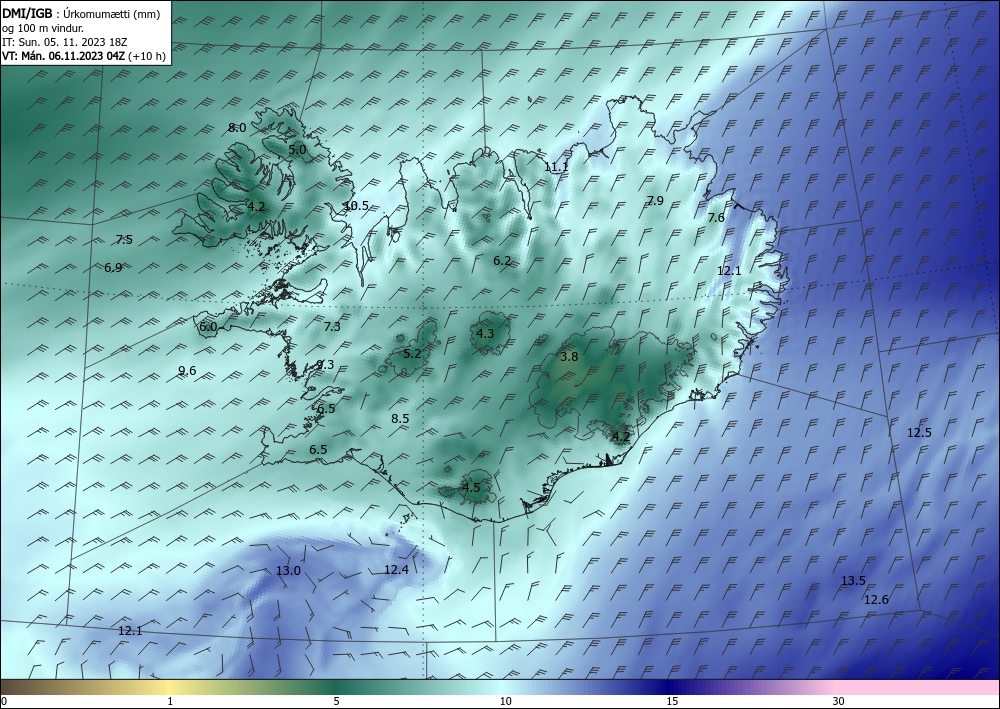Click the 12.6 value label
Image resolution: width=1000 pixels, height=709 pixels.
click(x=876, y=599)
